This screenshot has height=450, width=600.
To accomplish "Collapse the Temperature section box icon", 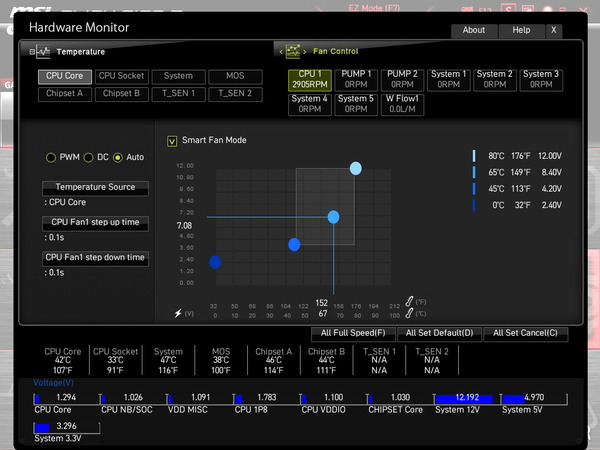I will 32,52.
